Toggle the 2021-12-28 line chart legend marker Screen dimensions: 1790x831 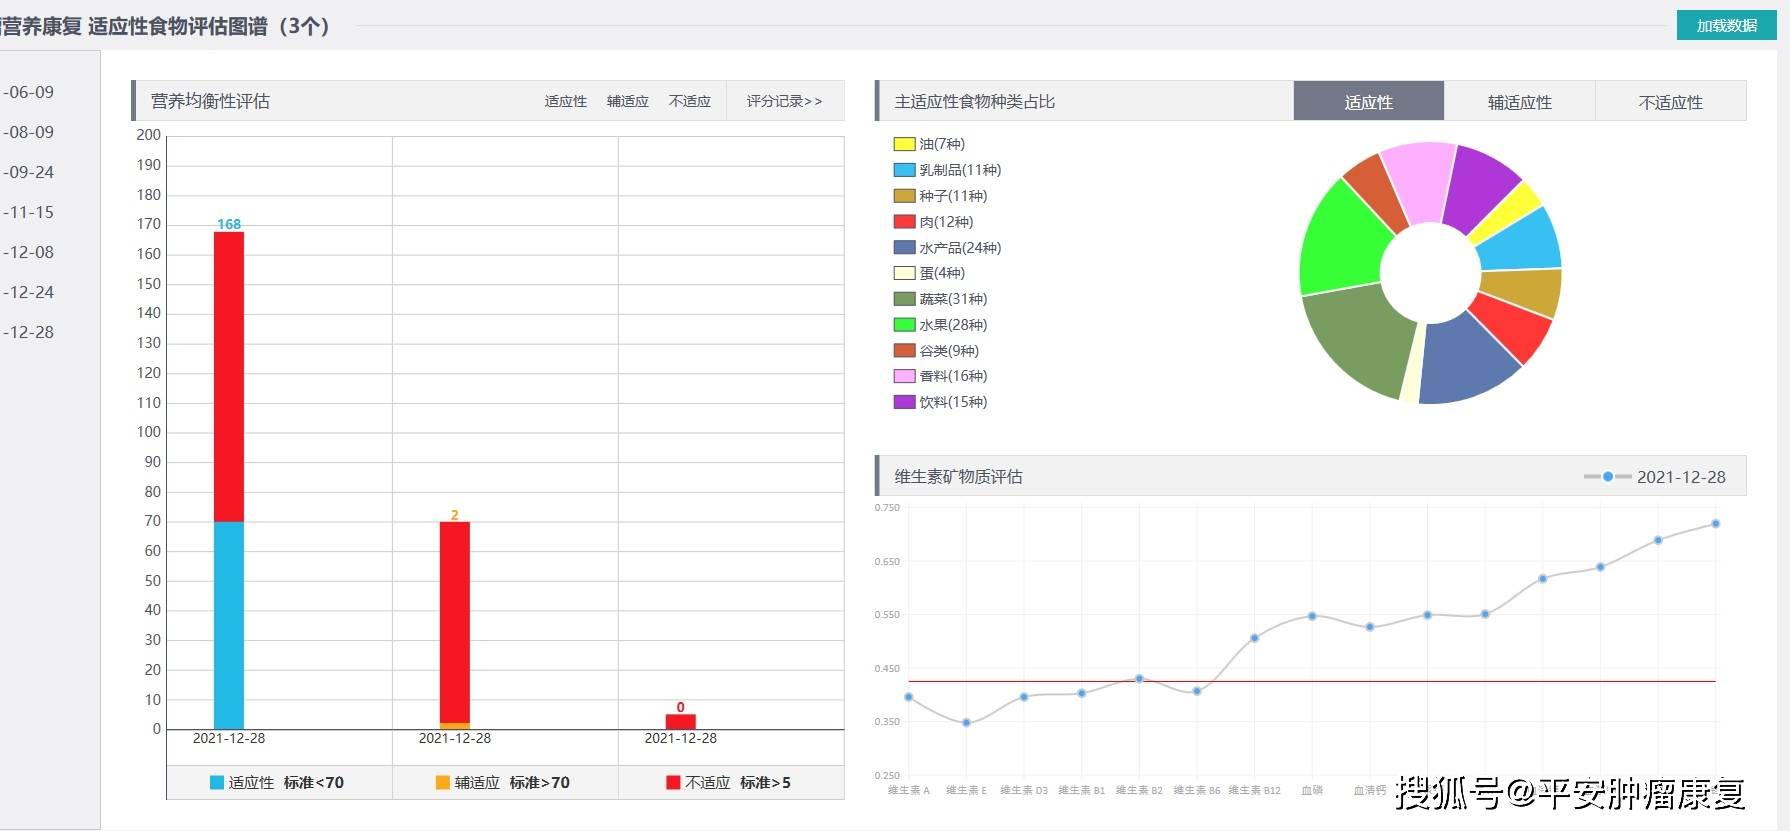[x=1608, y=477]
